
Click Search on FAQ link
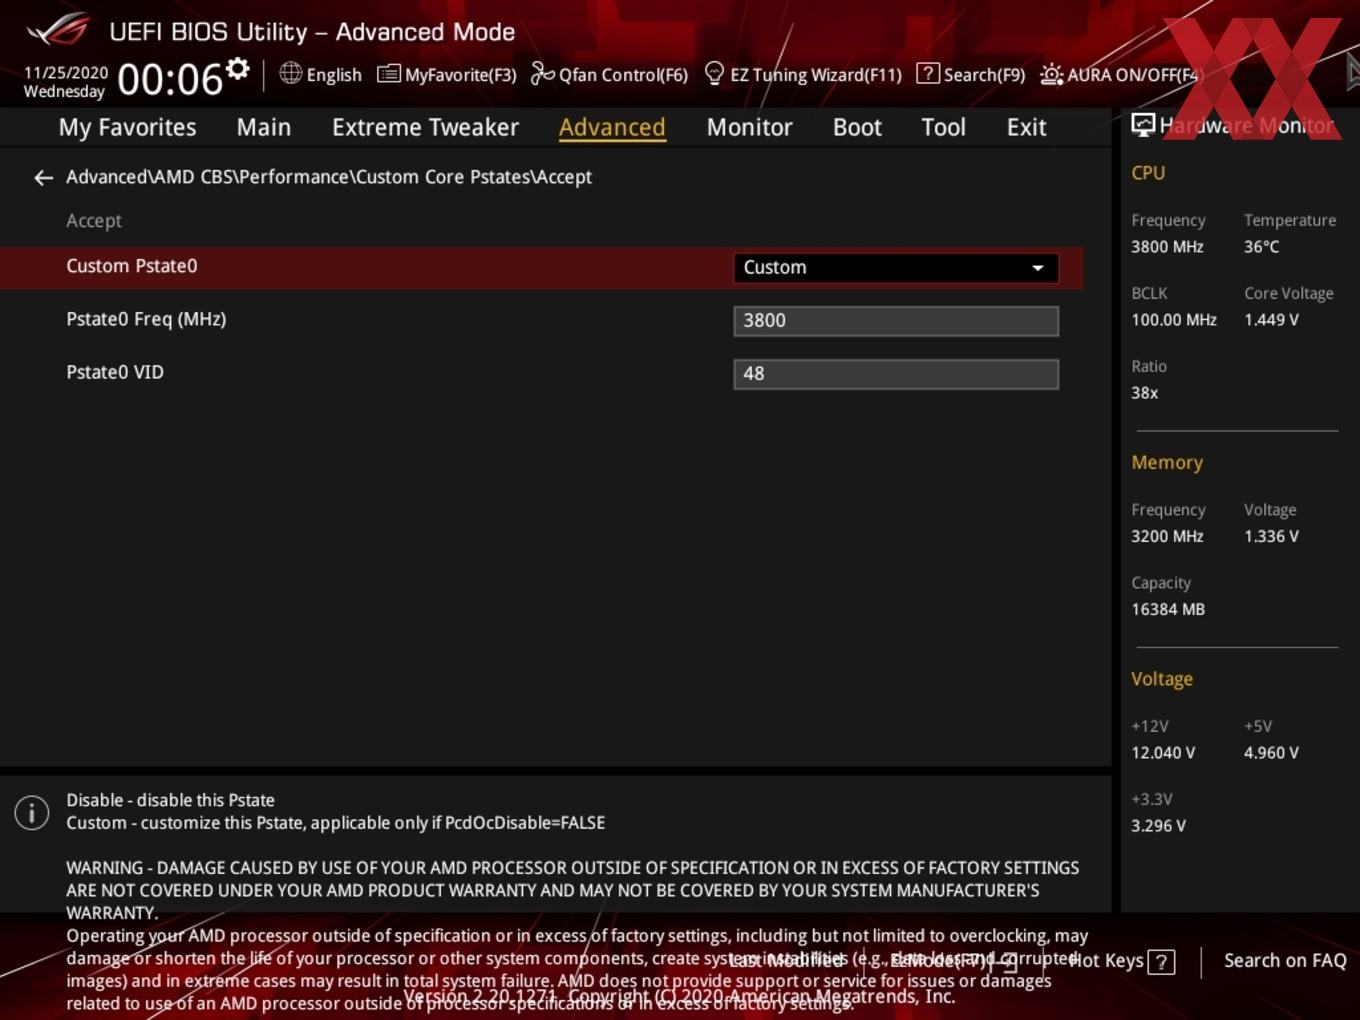pos(1285,960)
